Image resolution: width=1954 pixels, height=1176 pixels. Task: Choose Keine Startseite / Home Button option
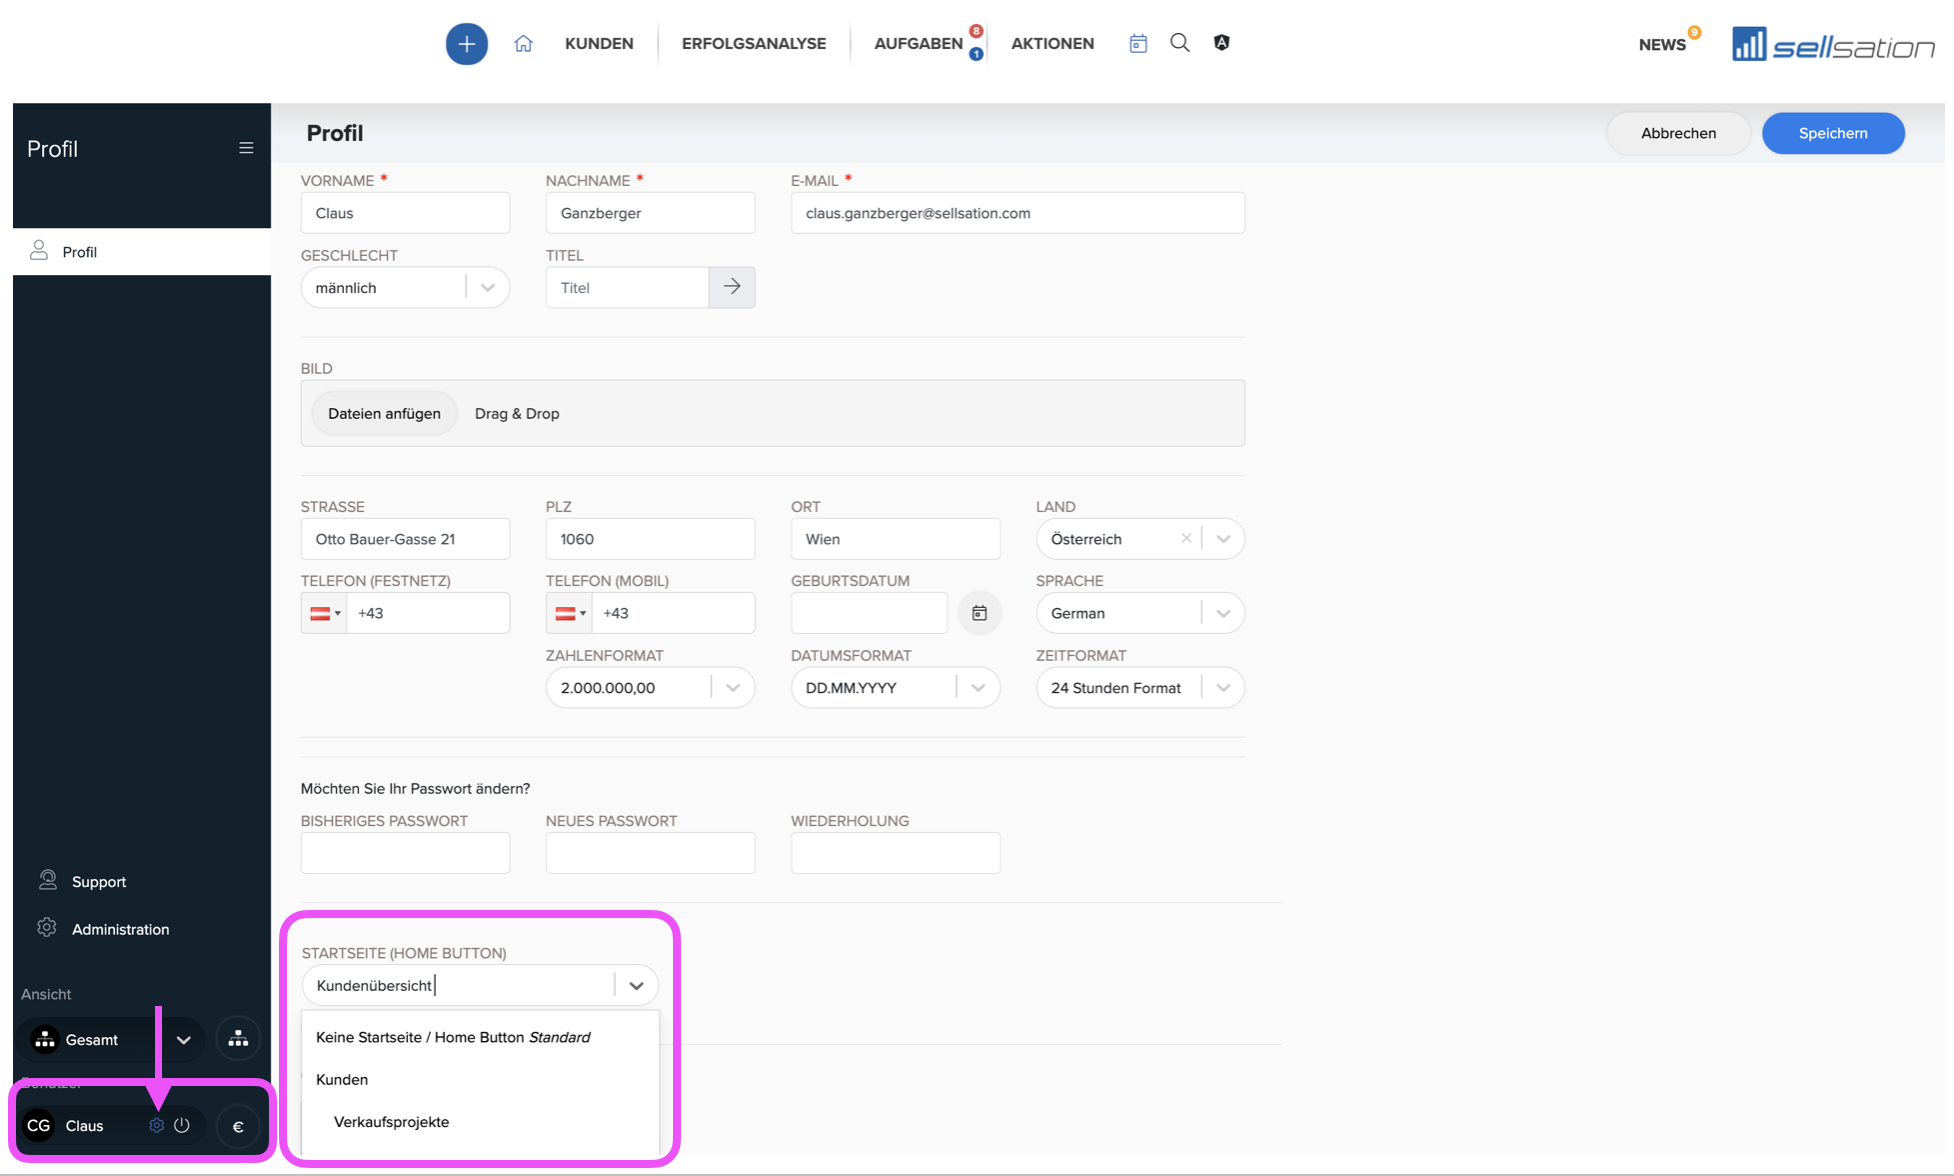(480, 1037)
